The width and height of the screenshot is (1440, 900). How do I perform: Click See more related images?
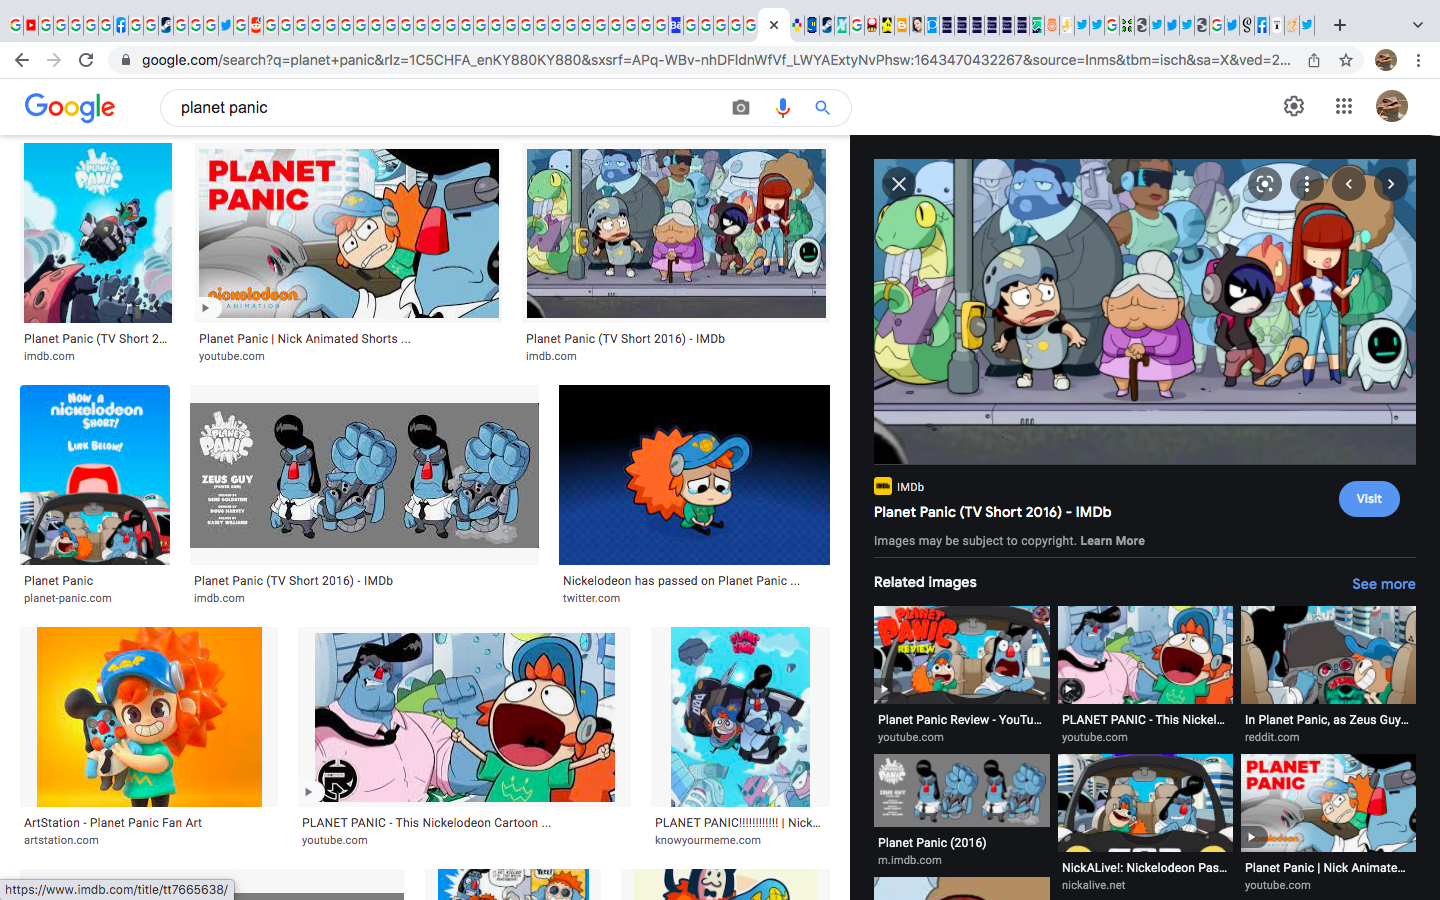1384,584
